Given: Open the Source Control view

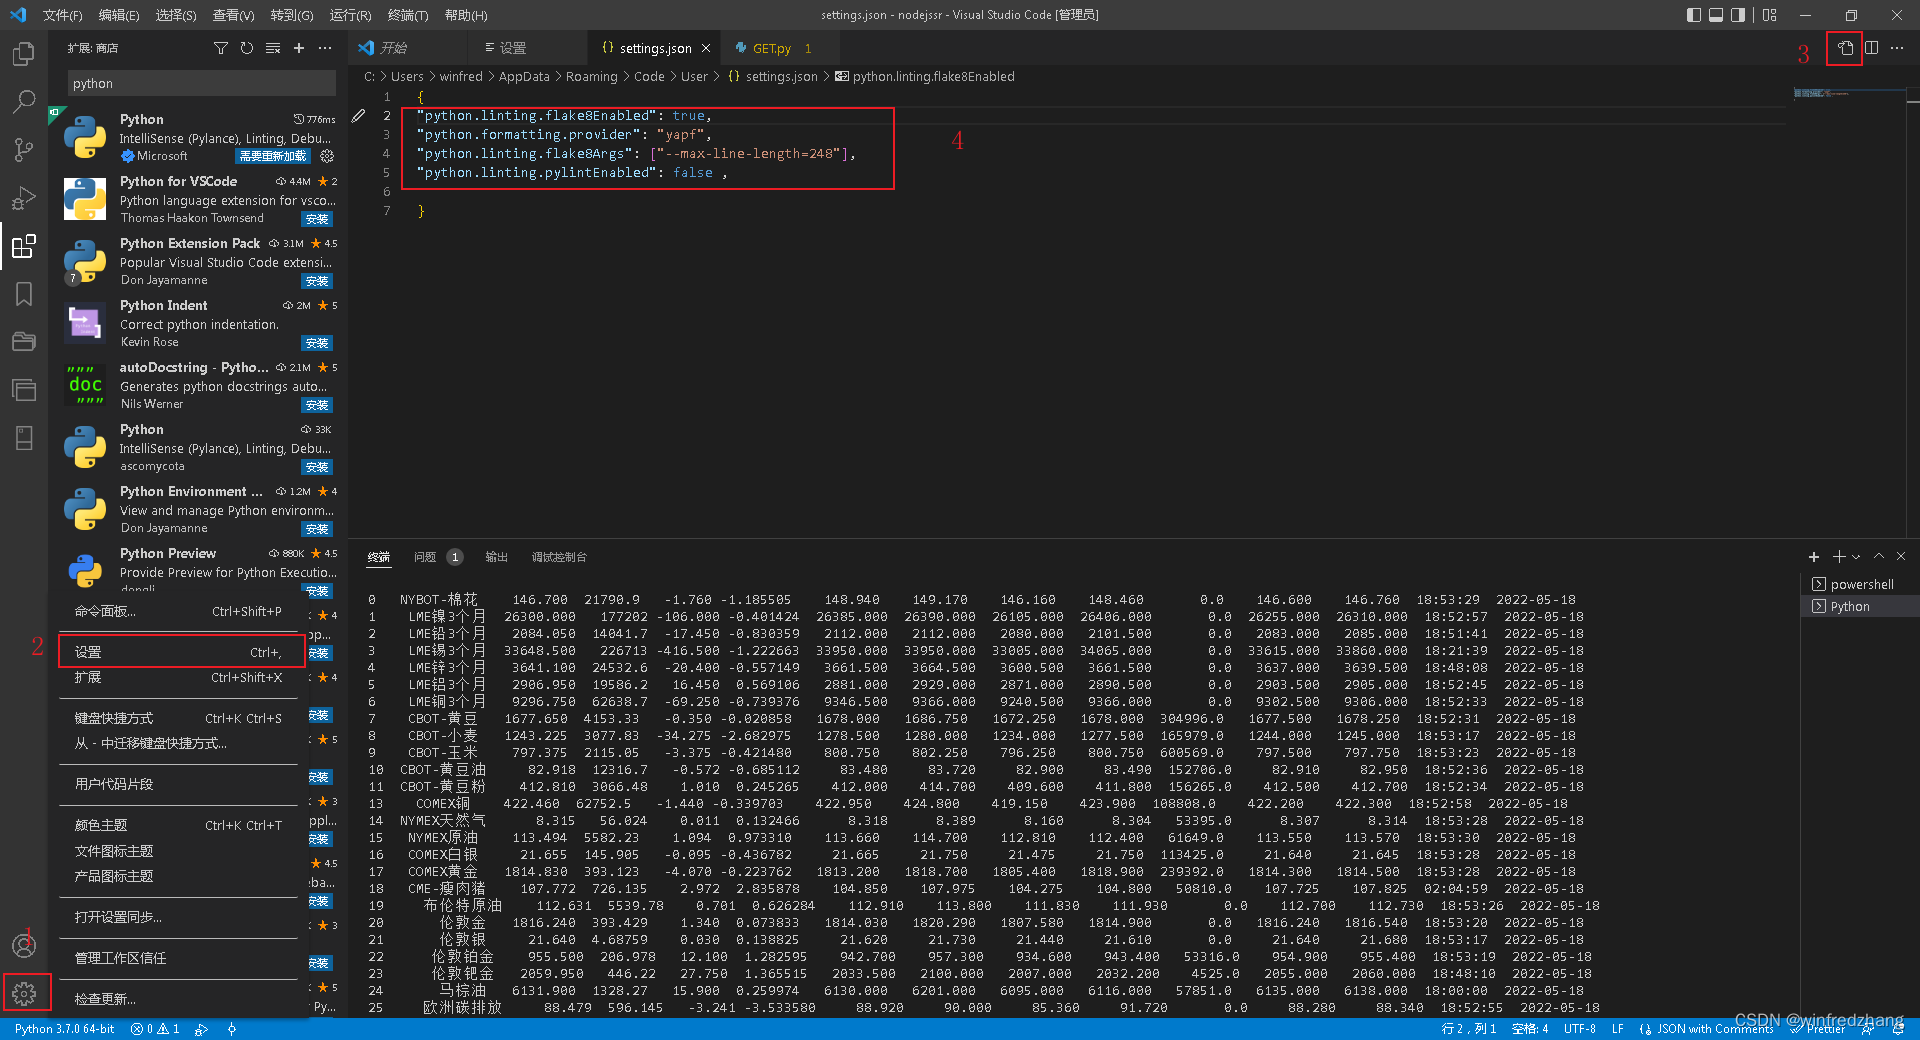Looking at the screenshot, I should (24, 150).
